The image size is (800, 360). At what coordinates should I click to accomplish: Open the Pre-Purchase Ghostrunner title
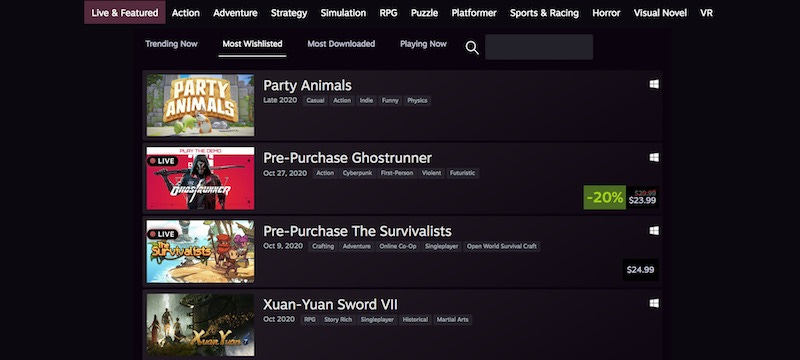[347, 158]
